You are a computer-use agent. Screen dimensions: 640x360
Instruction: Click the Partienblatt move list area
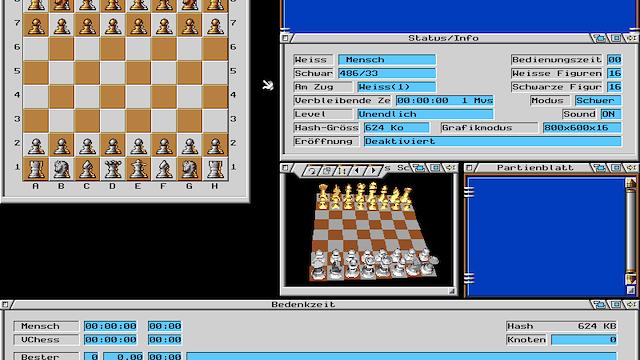pyautogui.click(x=546, y=236)
